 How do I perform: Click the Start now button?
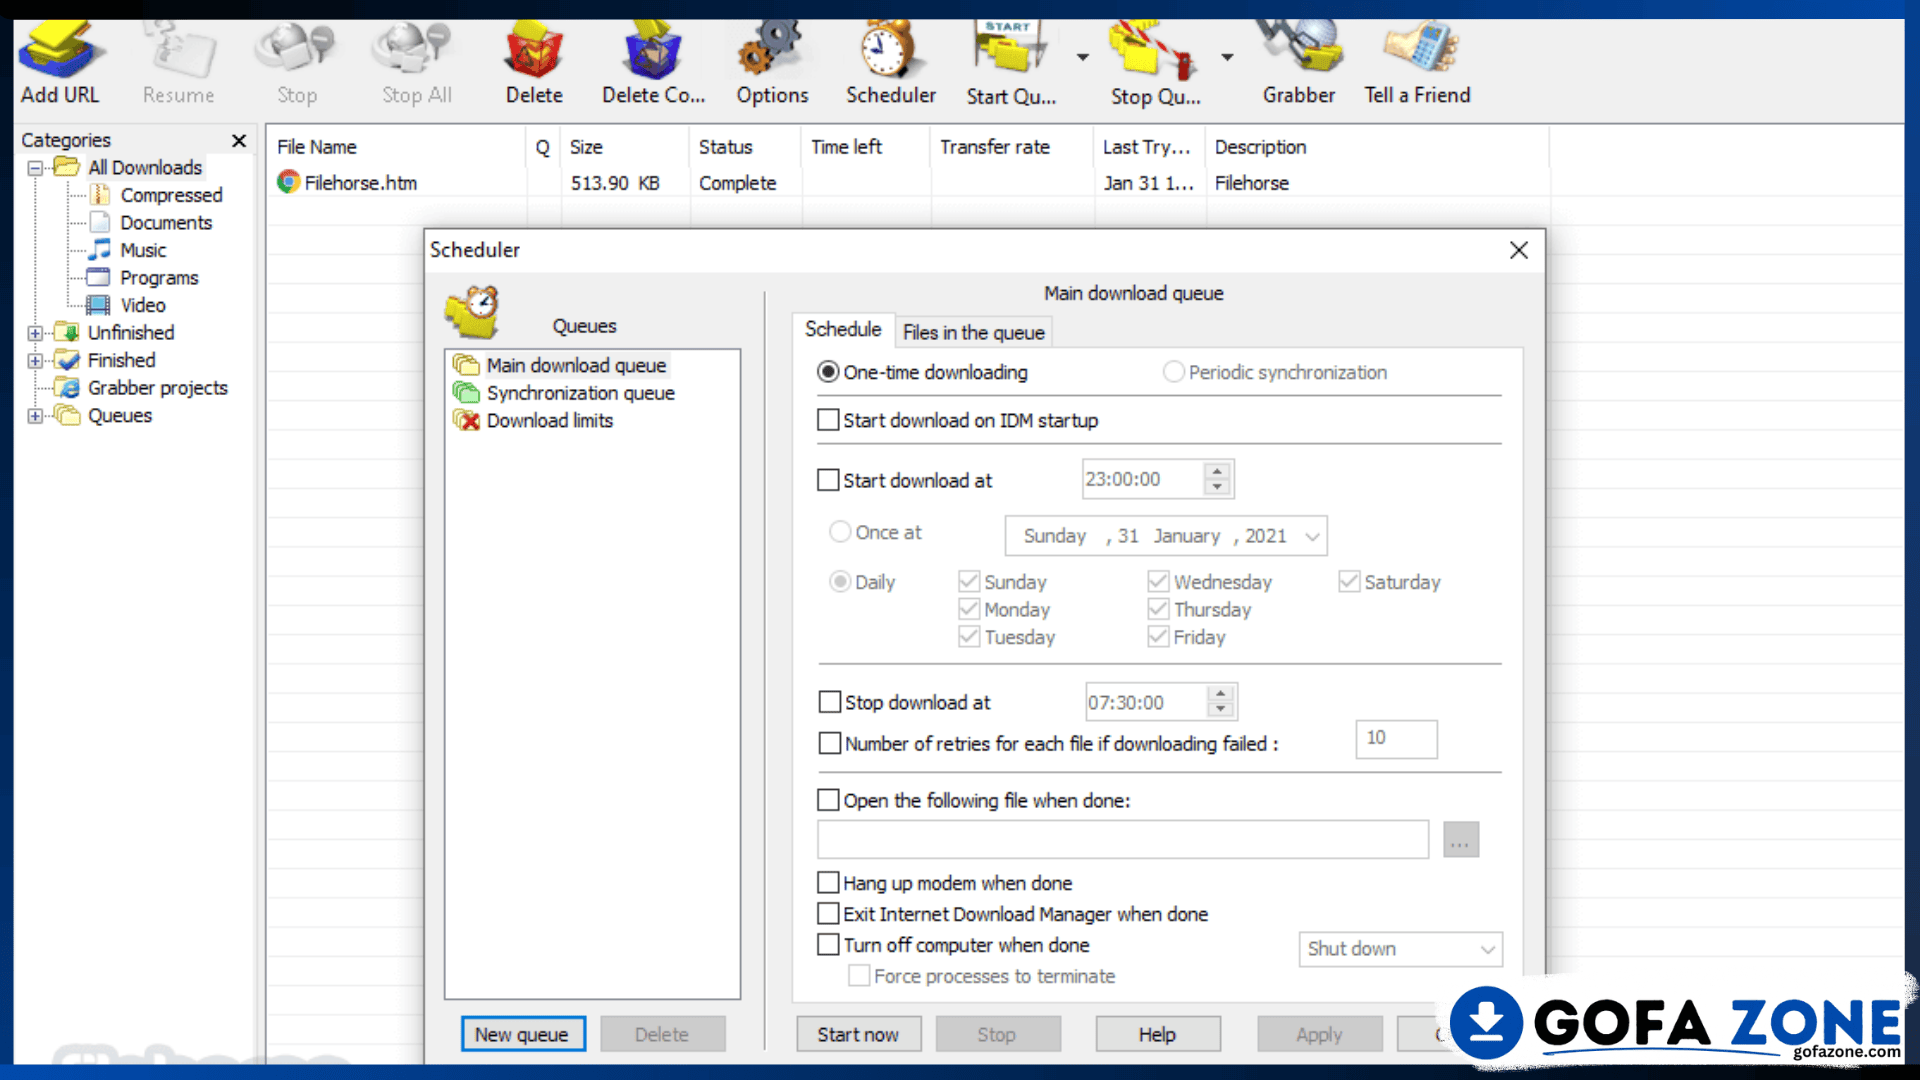tap(858, 1034)
